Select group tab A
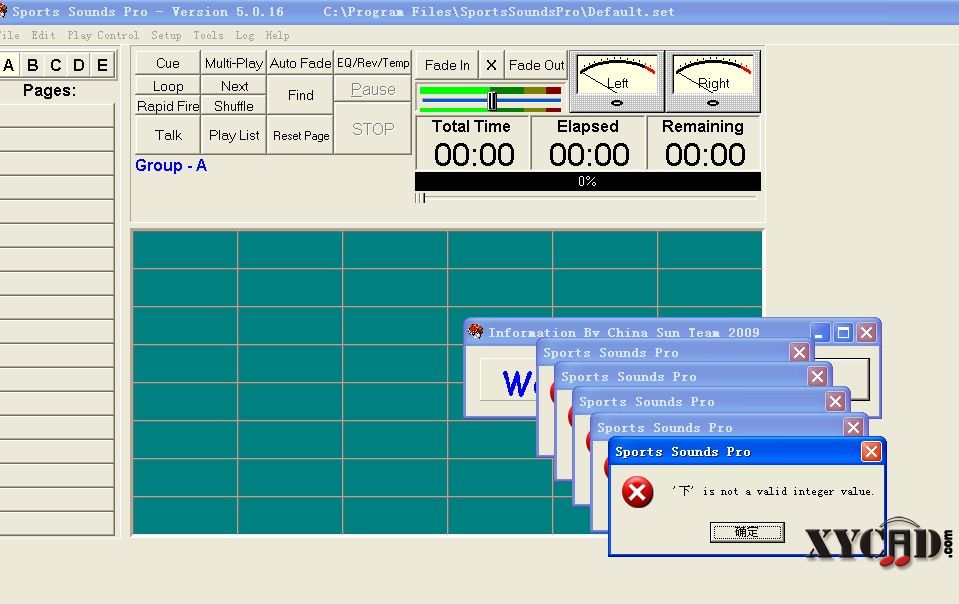 pos(9,65)
